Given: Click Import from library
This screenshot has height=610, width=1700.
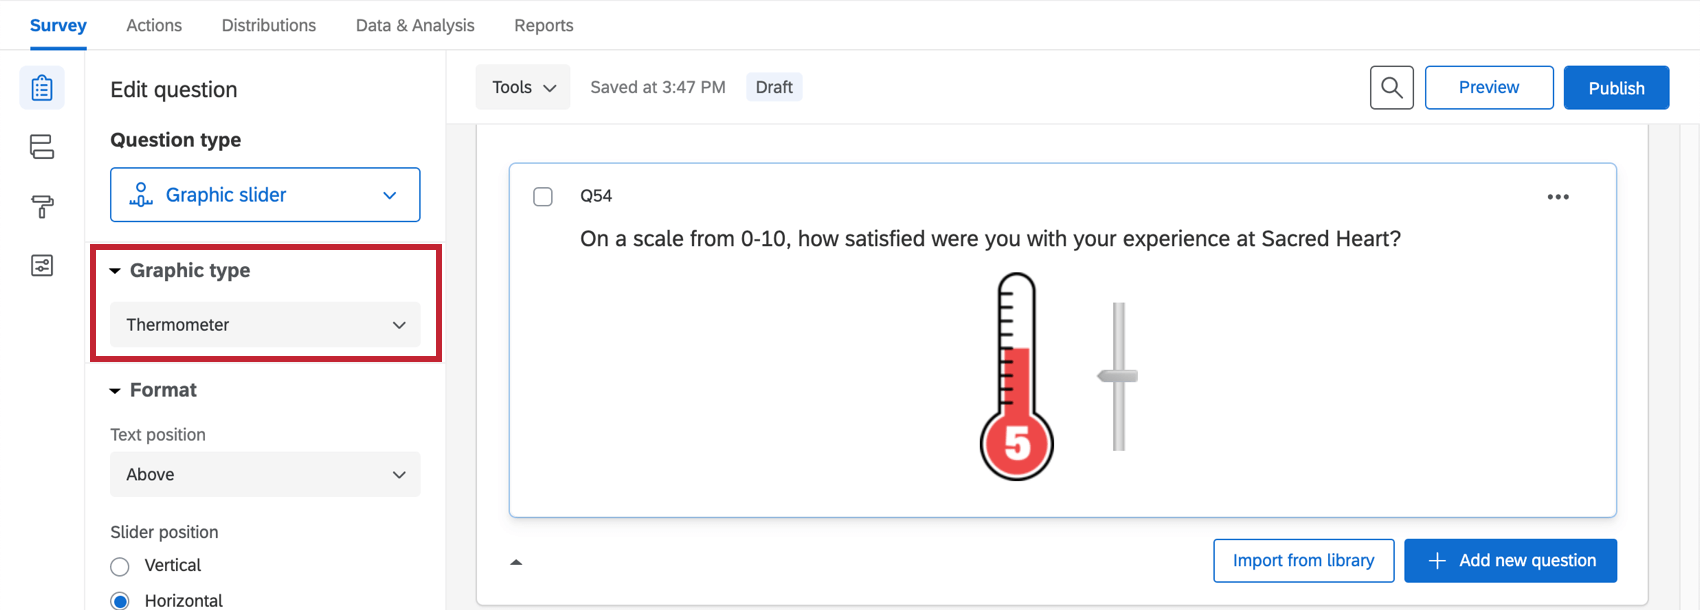Looking at the screenshot, I should pos(1303,560).
